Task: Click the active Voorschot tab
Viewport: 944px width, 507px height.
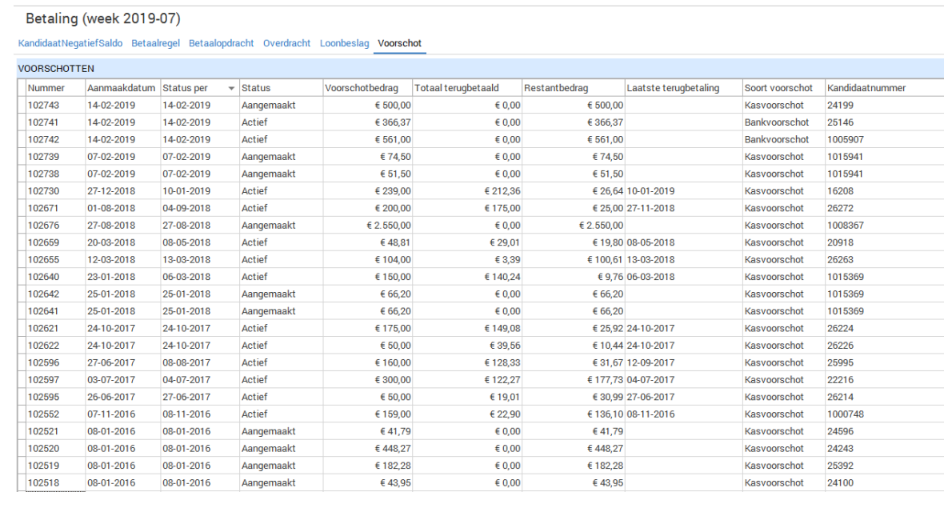Action: [400, 44]
